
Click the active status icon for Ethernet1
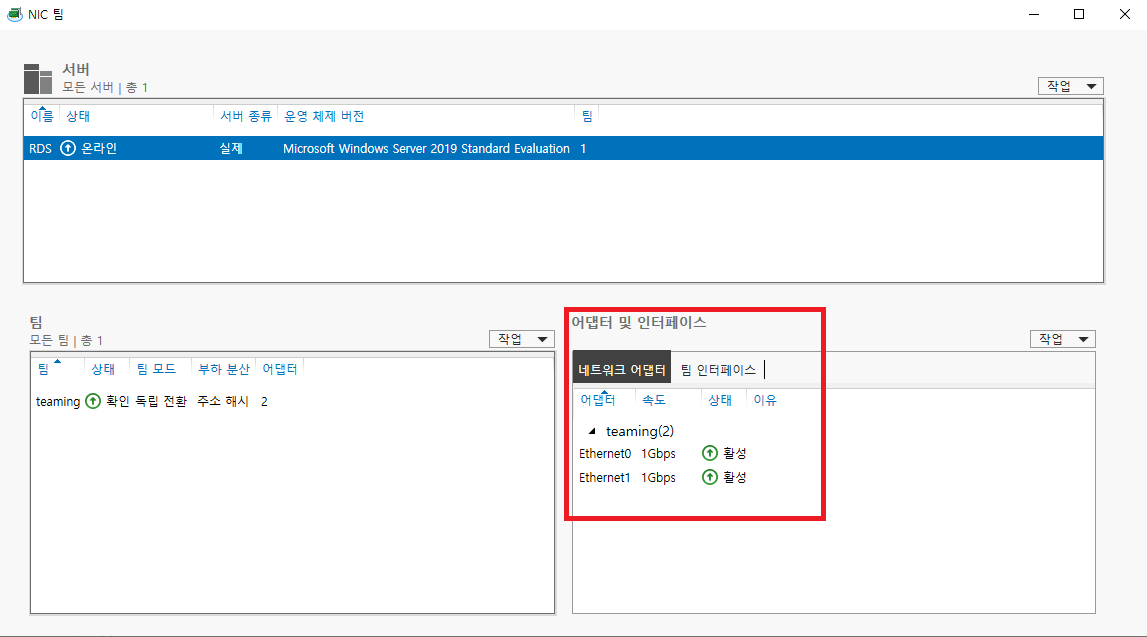pyautogui.click(x=710, y=478)
